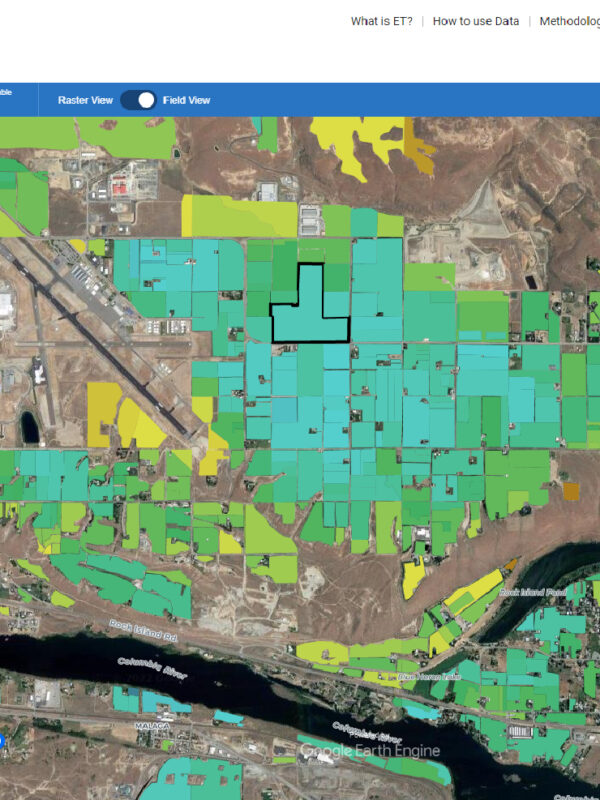Click the Field View label
Viewport: 600px width, 800px height.
[x=187, y=100]
